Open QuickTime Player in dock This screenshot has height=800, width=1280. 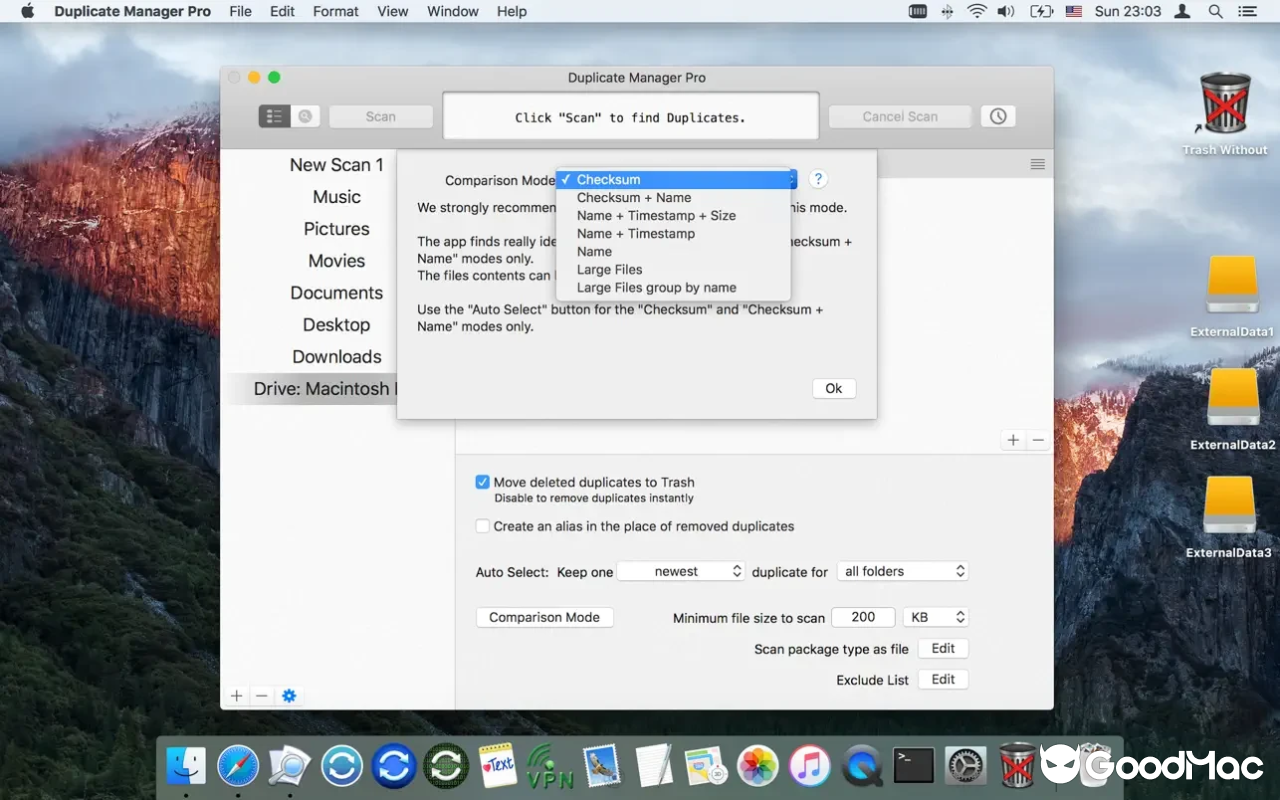pos(862,766)
